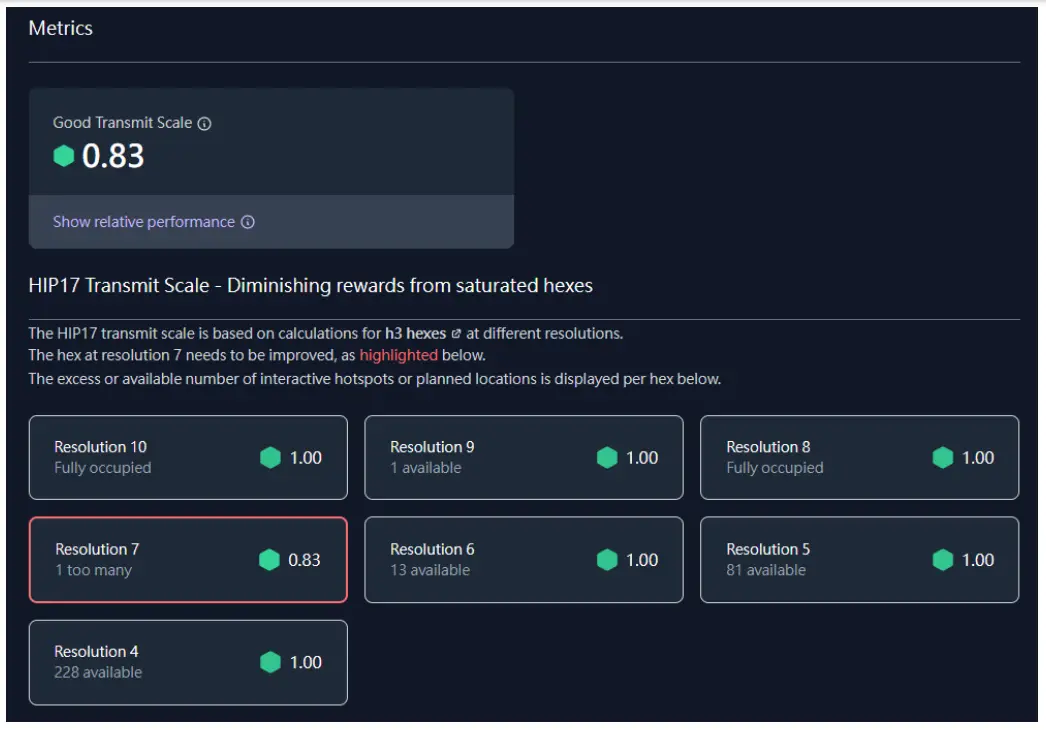This screenshot has width=1046, height=730.
Task: Click the green hexagon in Resolution 5 card
Action: pos(943,560)
